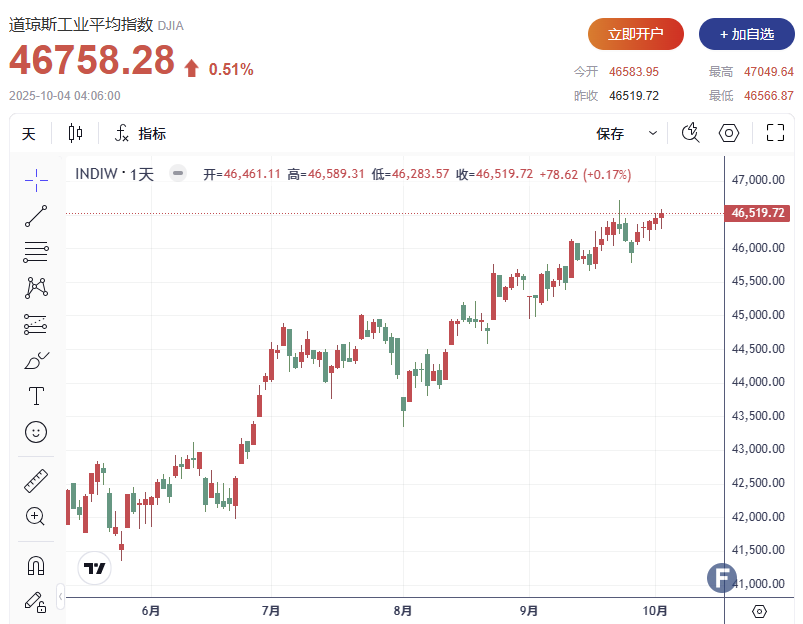Select the trend line drawing tool
The width and height of the screenshot is (803, 624).
click(36, 215)
